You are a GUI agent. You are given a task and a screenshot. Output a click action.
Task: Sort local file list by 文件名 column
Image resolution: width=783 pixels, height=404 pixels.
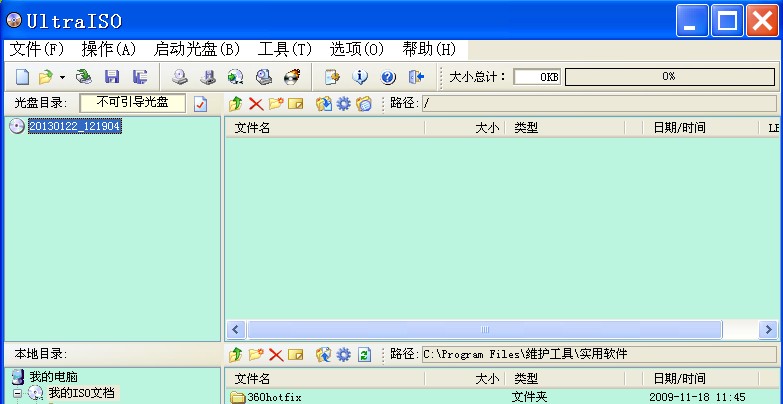click(x=325, y=379)
